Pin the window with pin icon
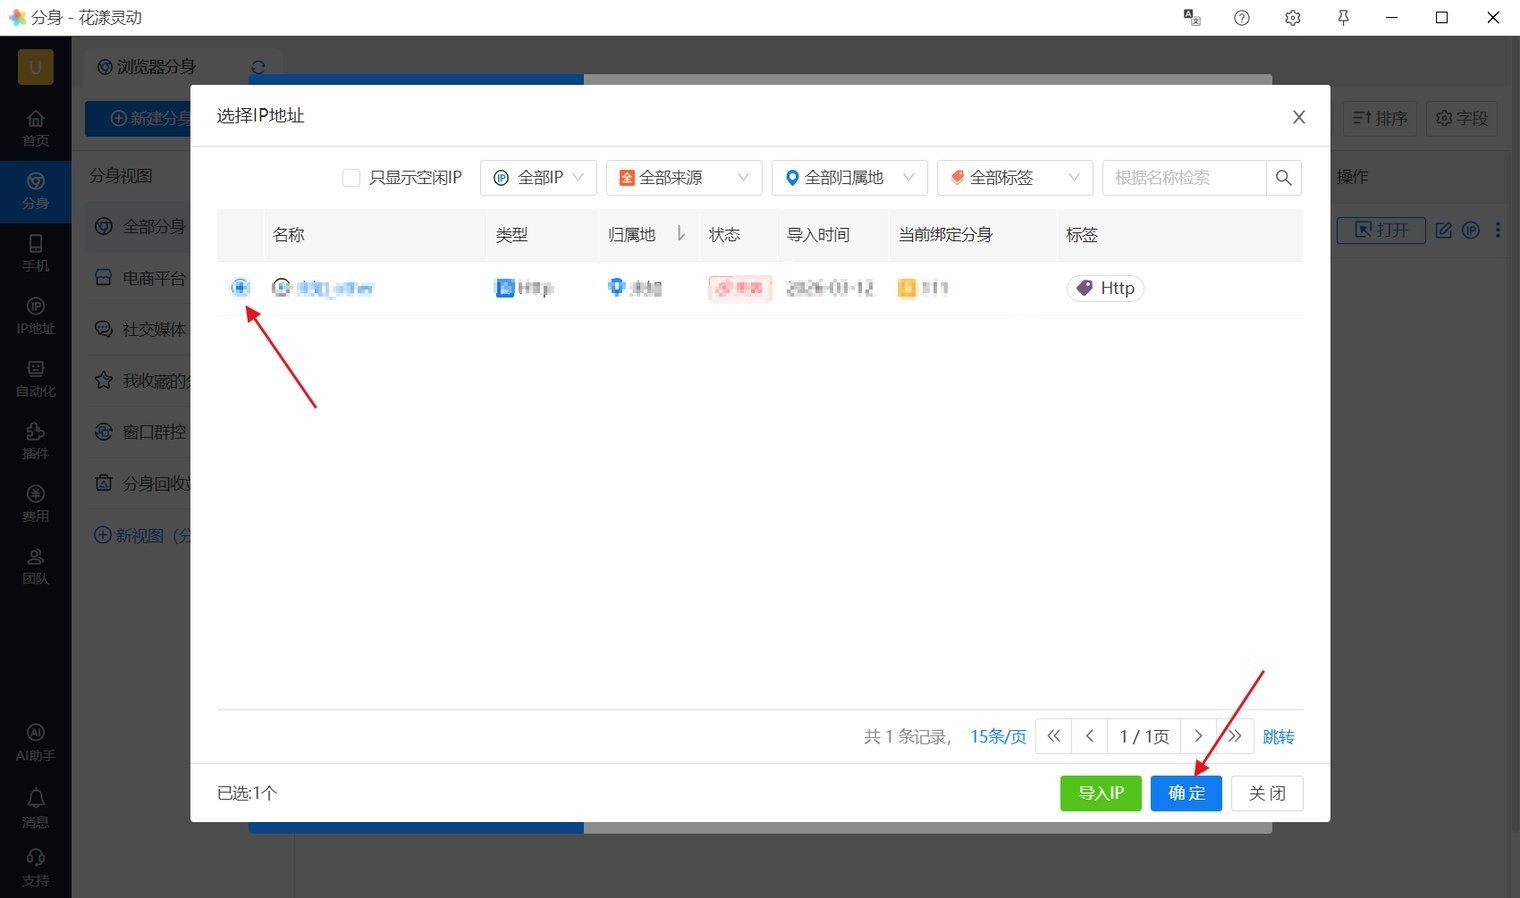Screen dimensions: 1520x898 pyautogui.click(x=1343, y=18)
